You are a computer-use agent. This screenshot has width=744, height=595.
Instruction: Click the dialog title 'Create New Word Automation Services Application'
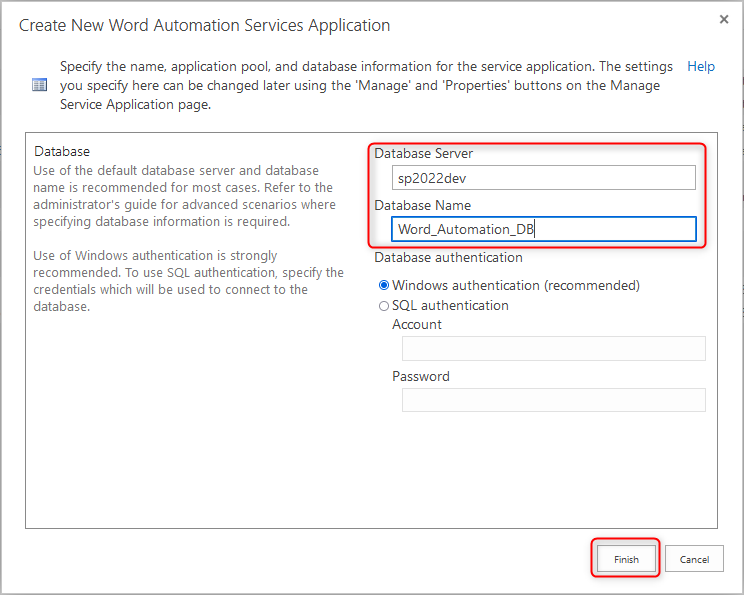coord(205,26)
